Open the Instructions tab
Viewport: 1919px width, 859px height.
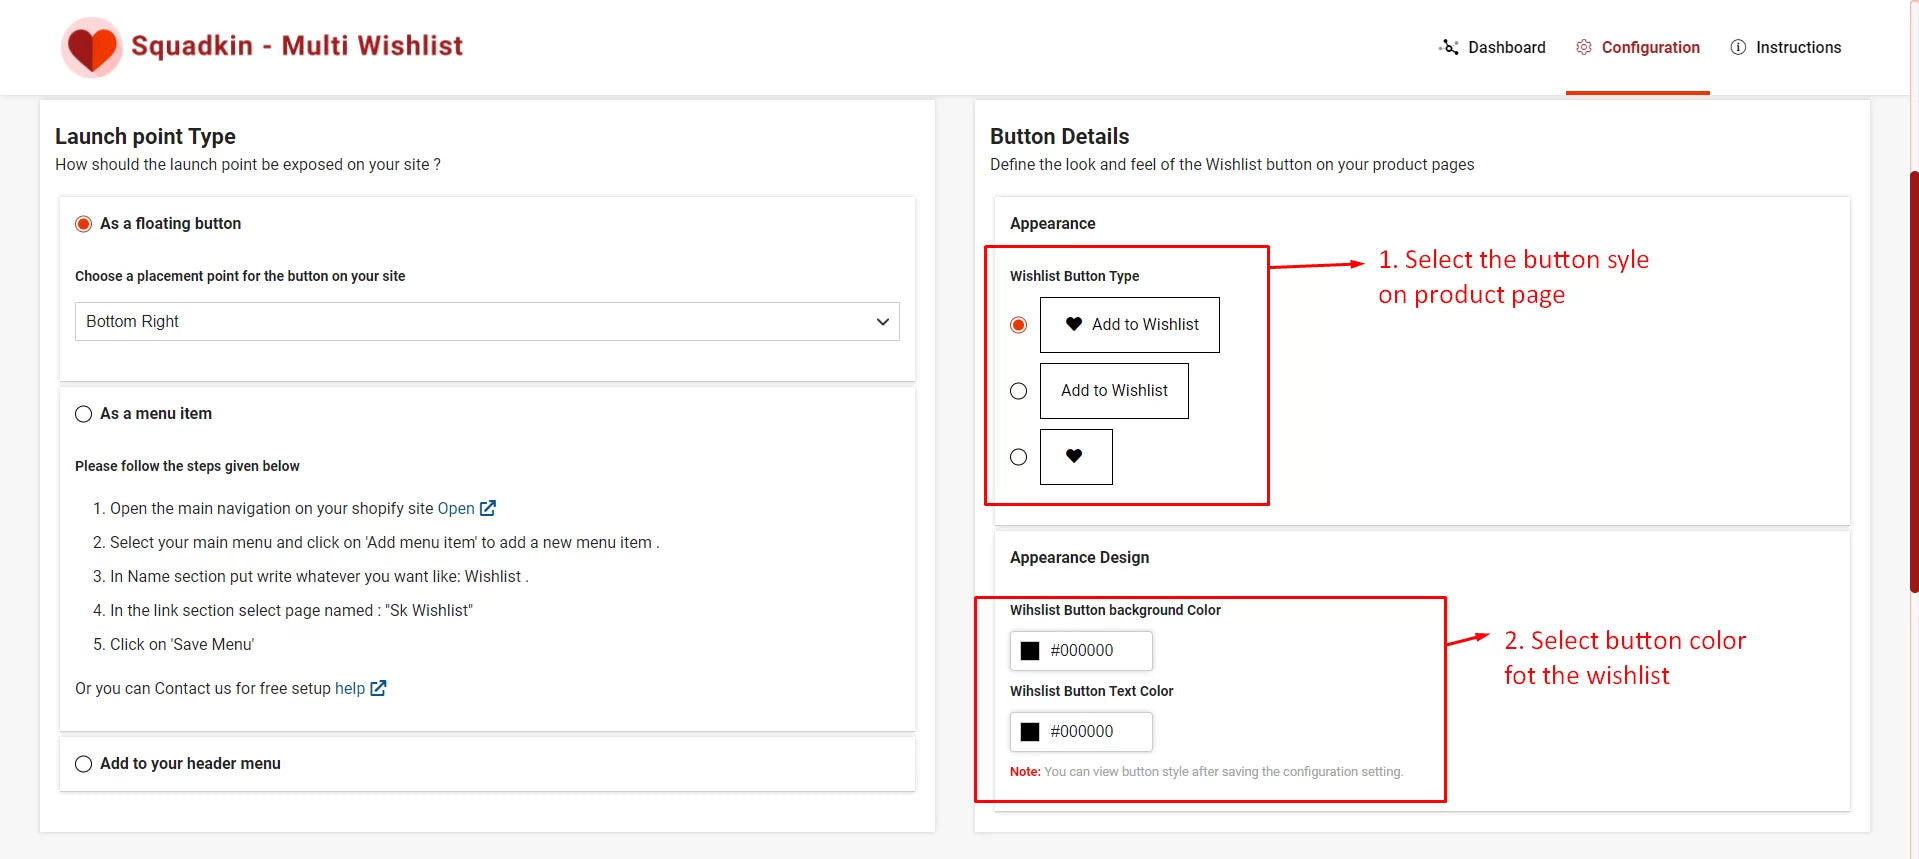coord(1798,47)
